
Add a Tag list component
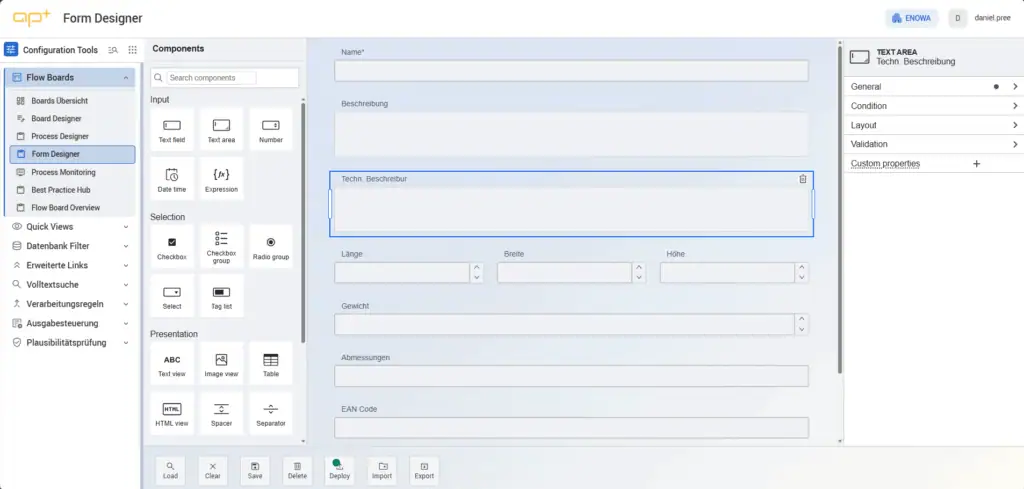(221, 296)
